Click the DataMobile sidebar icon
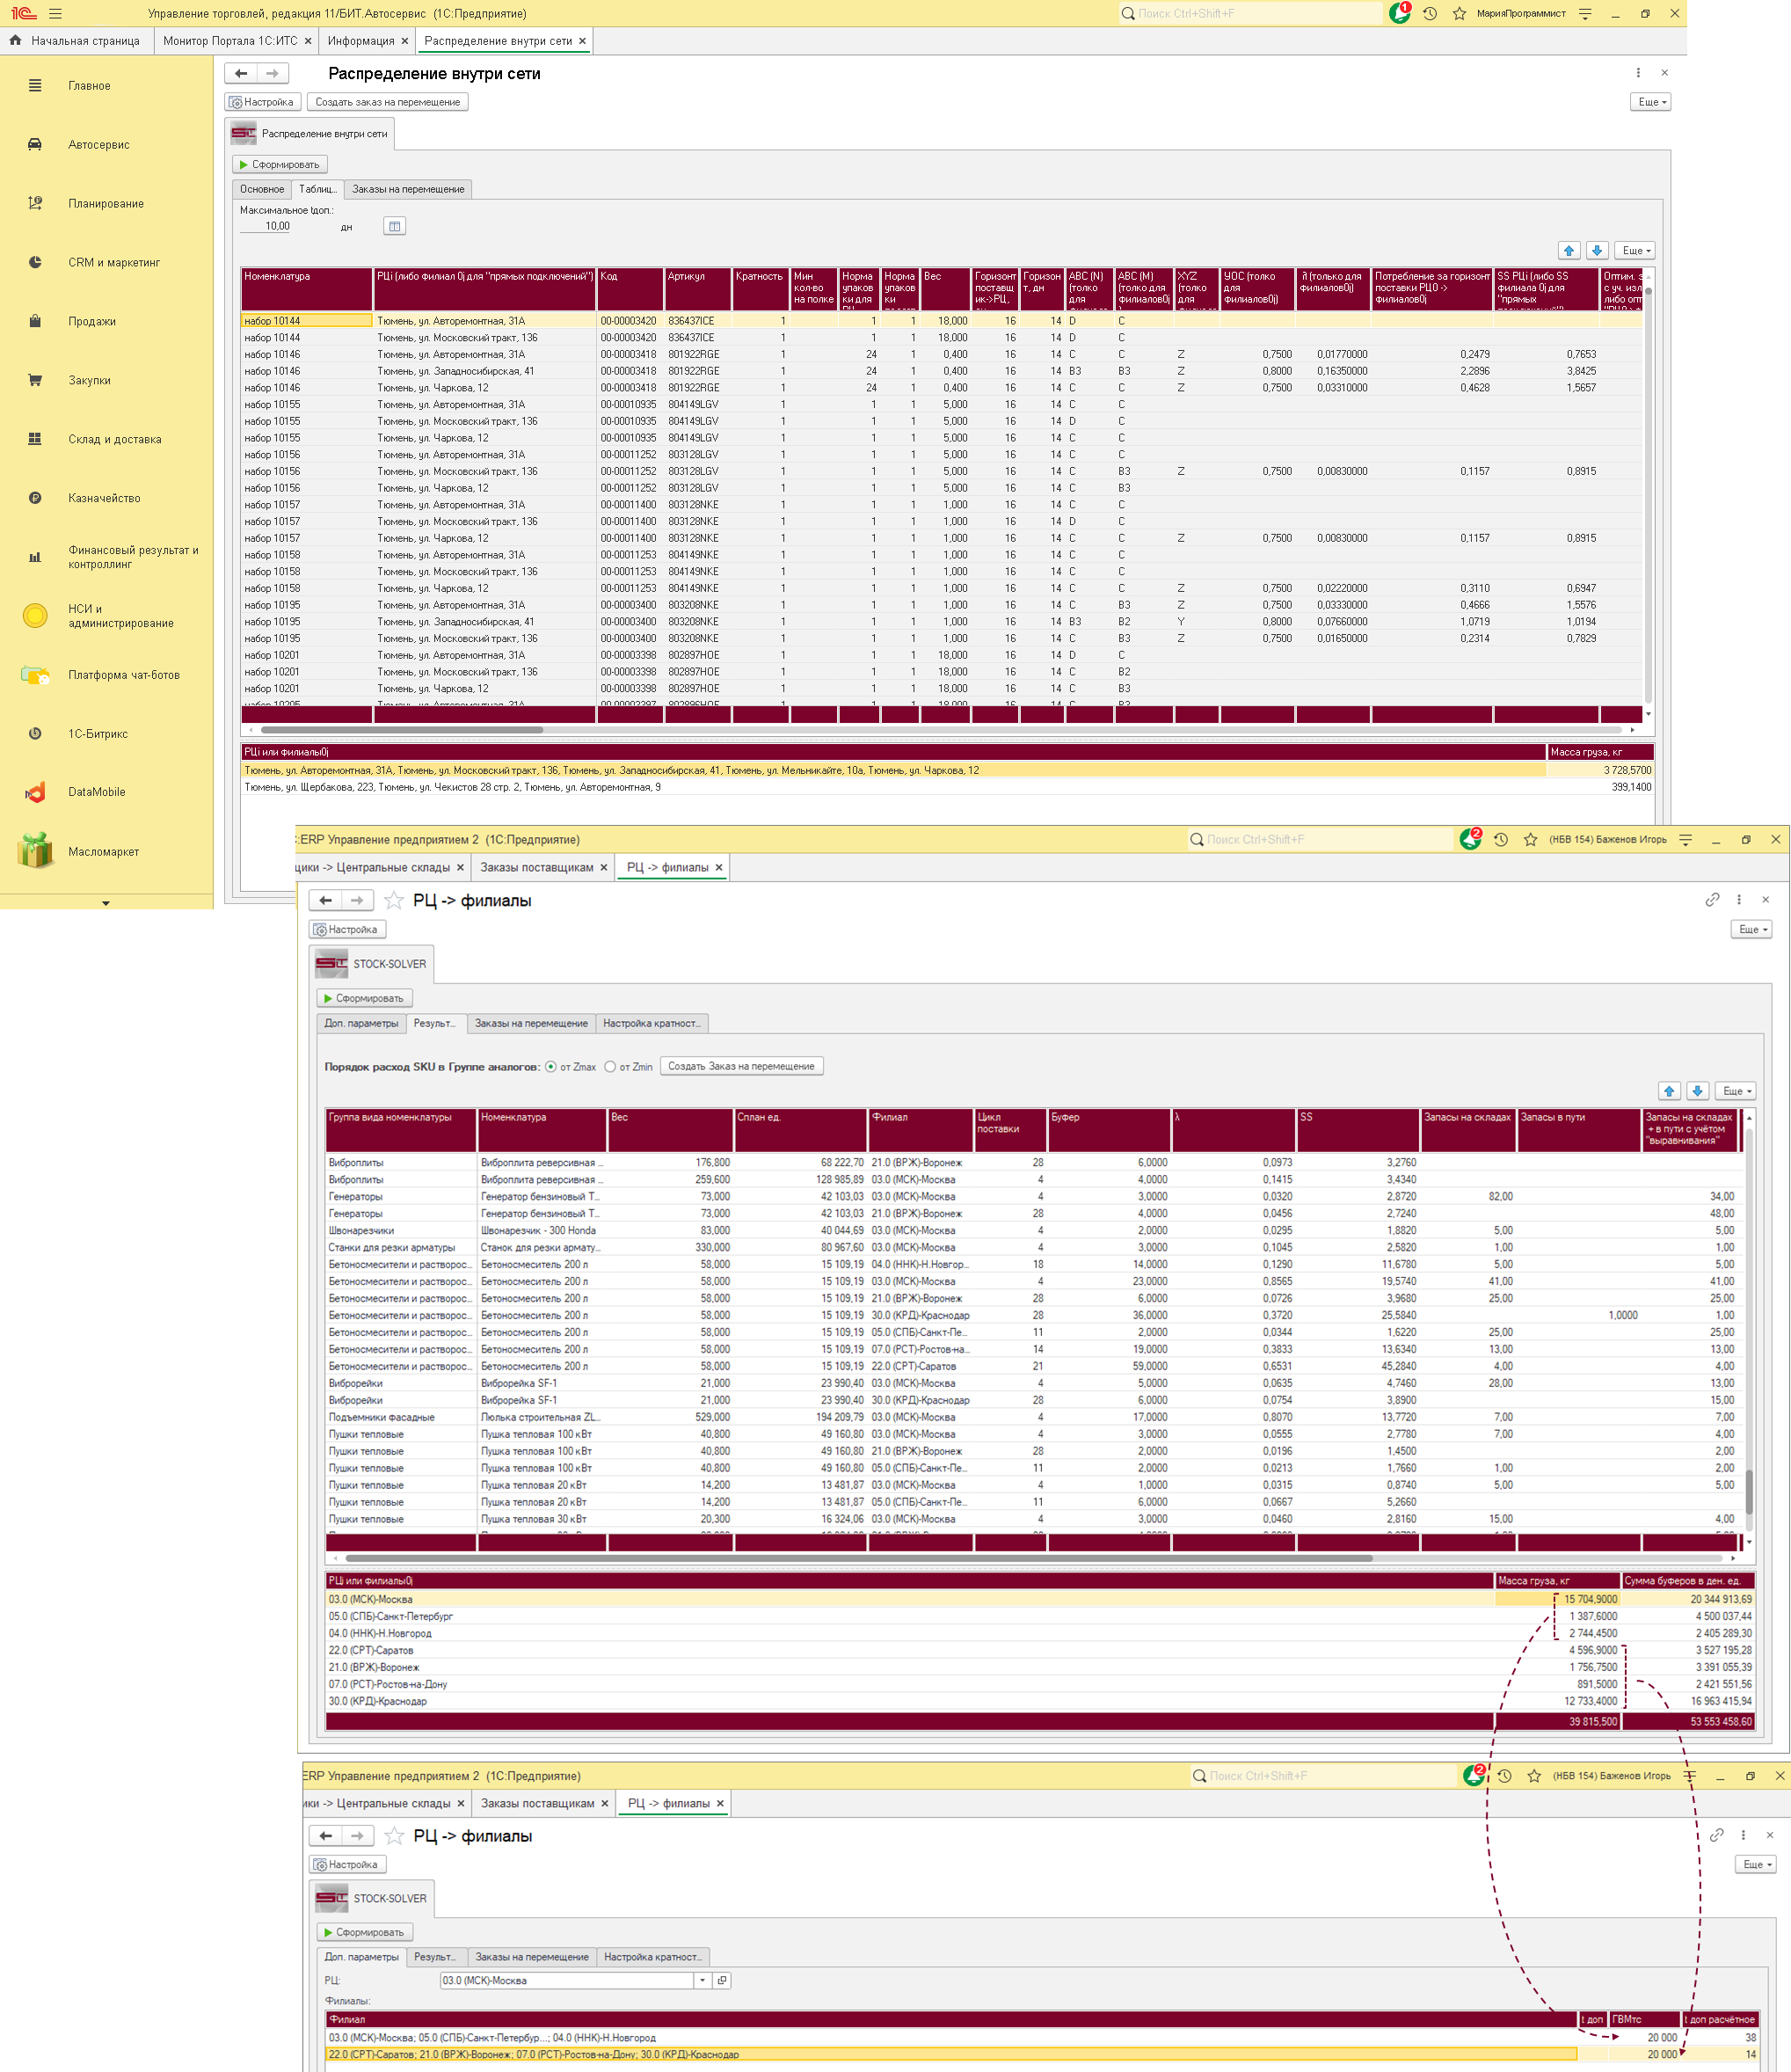1791x2072 pixels. [35, 792]
